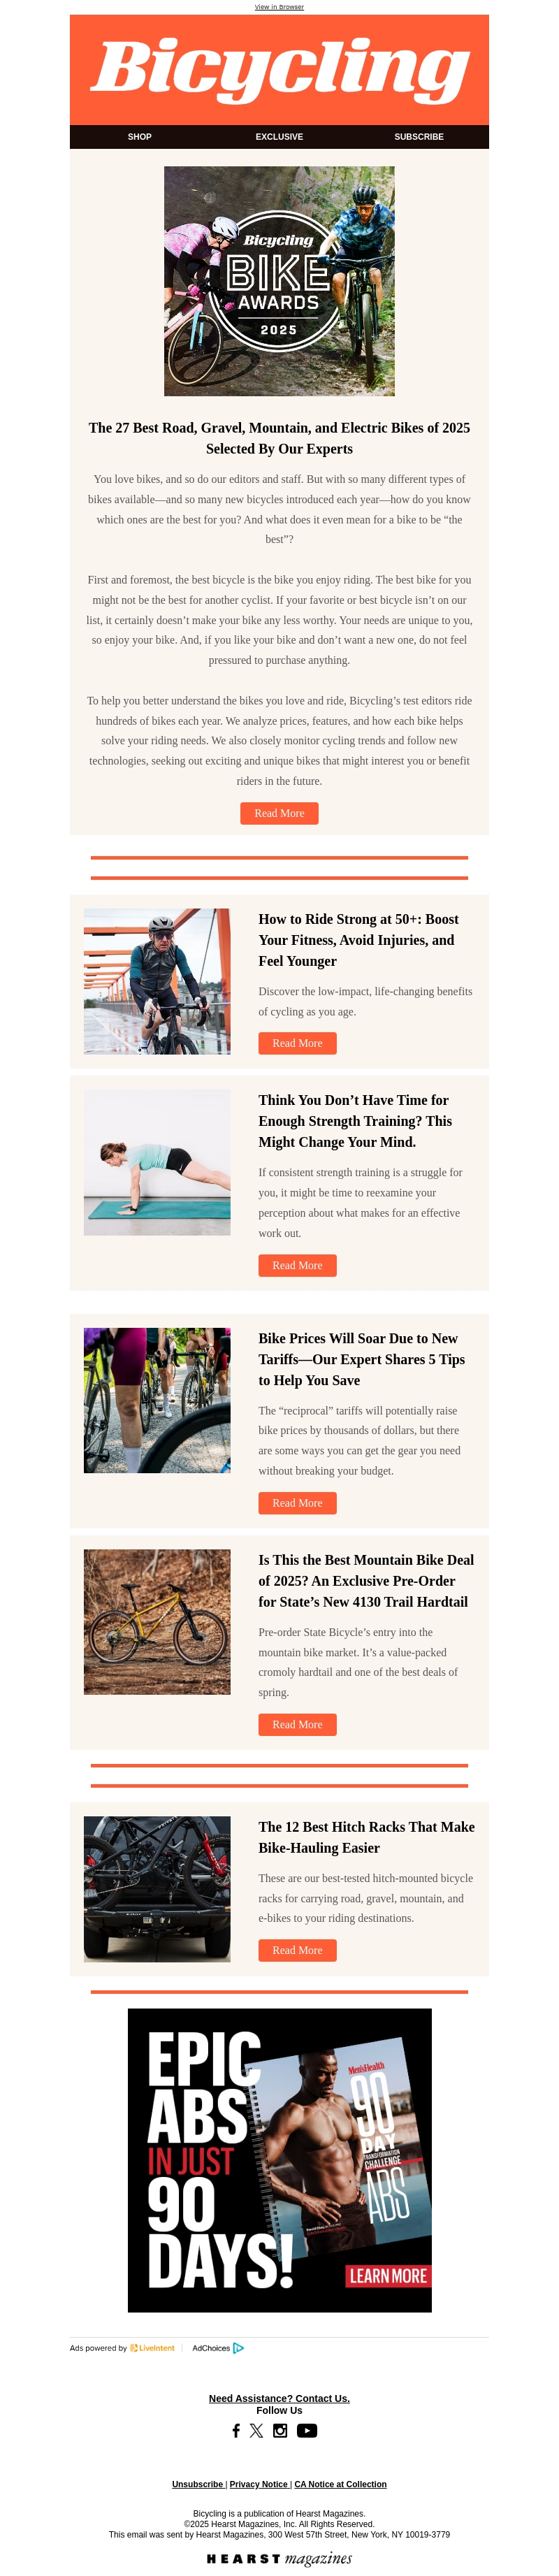This screenshot has width=559, height=2576.
Task: Click the AdChoices triangle icon
Action: pyautogui.click(x=238, y=2347)
